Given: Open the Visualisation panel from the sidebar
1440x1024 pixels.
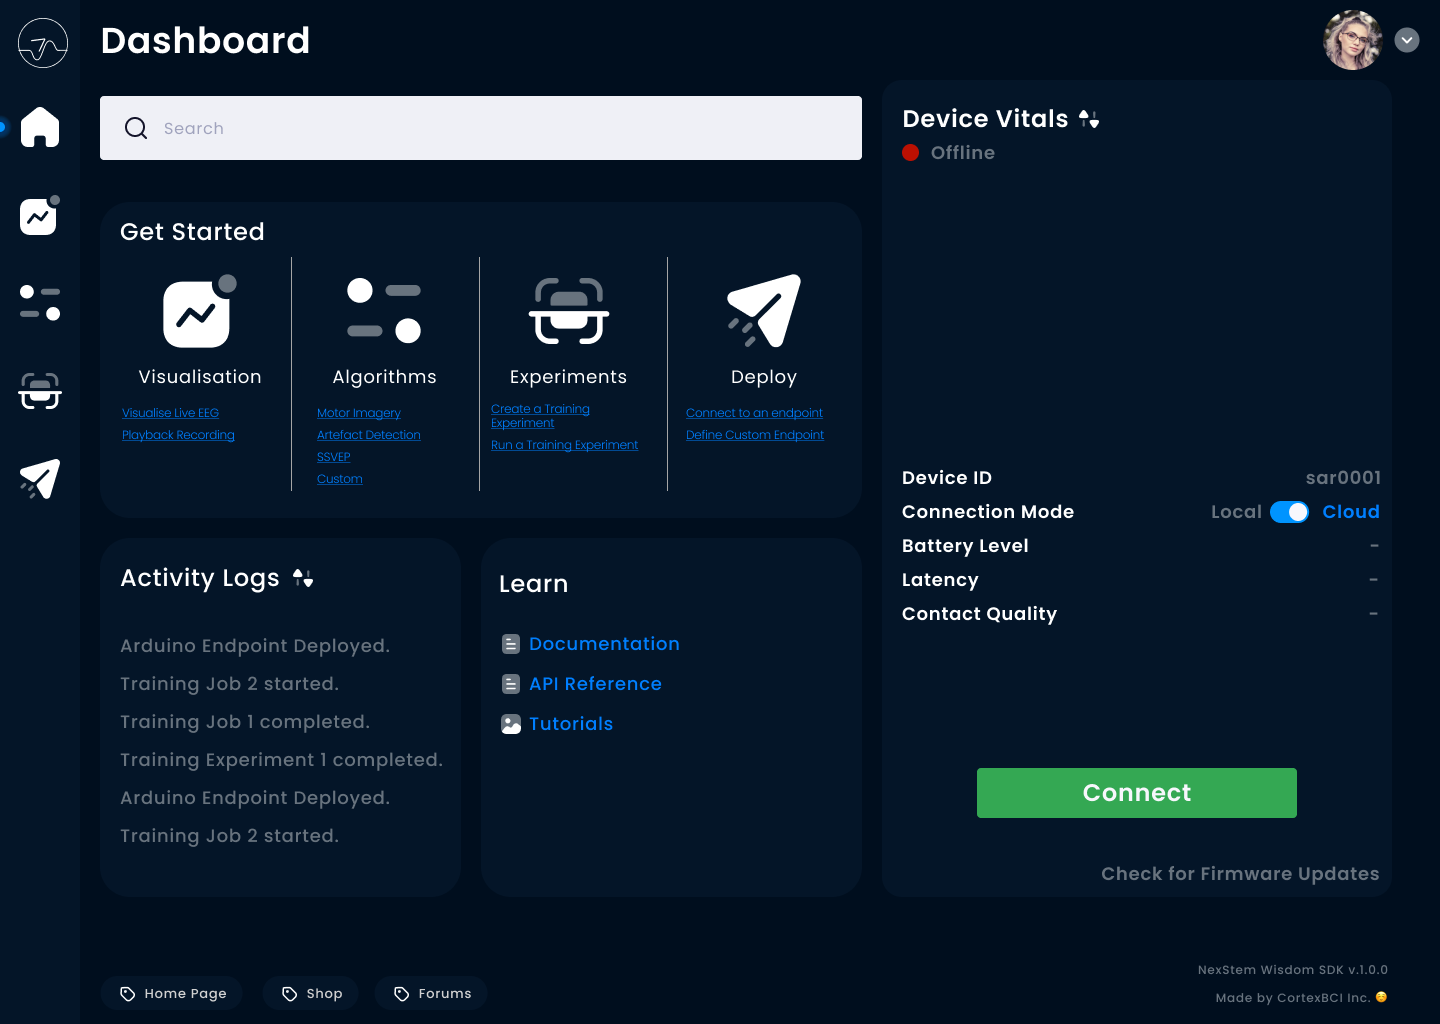Looking at the screenshot, I should [x=38, y=215].
